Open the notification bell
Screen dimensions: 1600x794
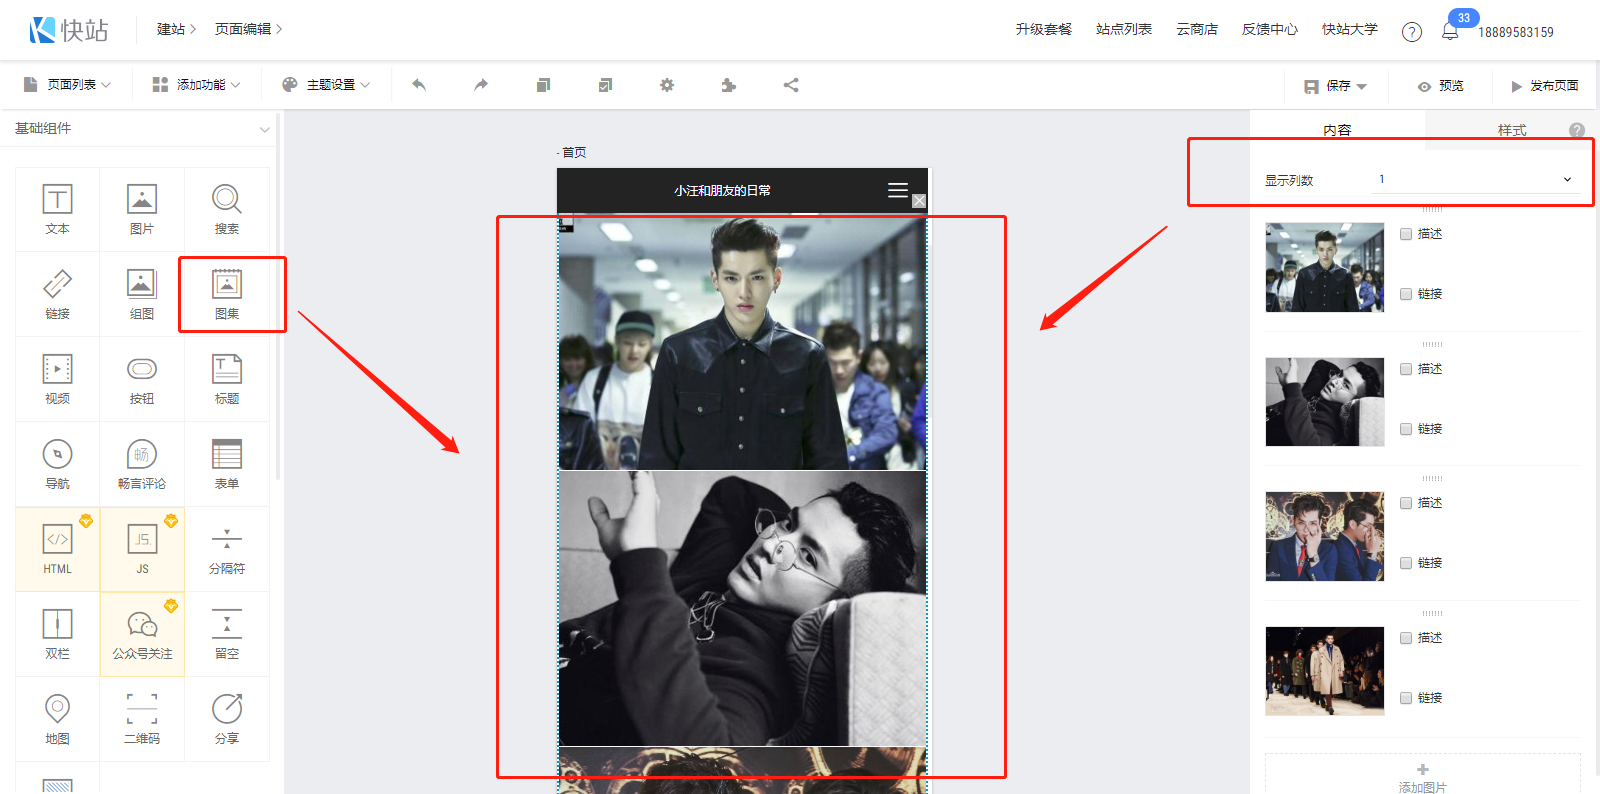[x=1450, y=32]
